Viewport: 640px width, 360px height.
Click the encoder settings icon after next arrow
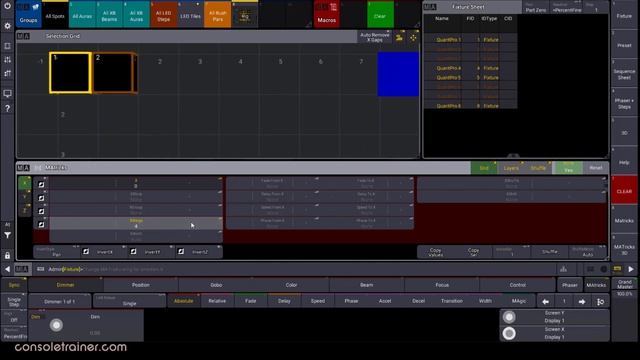pos(600,302)
